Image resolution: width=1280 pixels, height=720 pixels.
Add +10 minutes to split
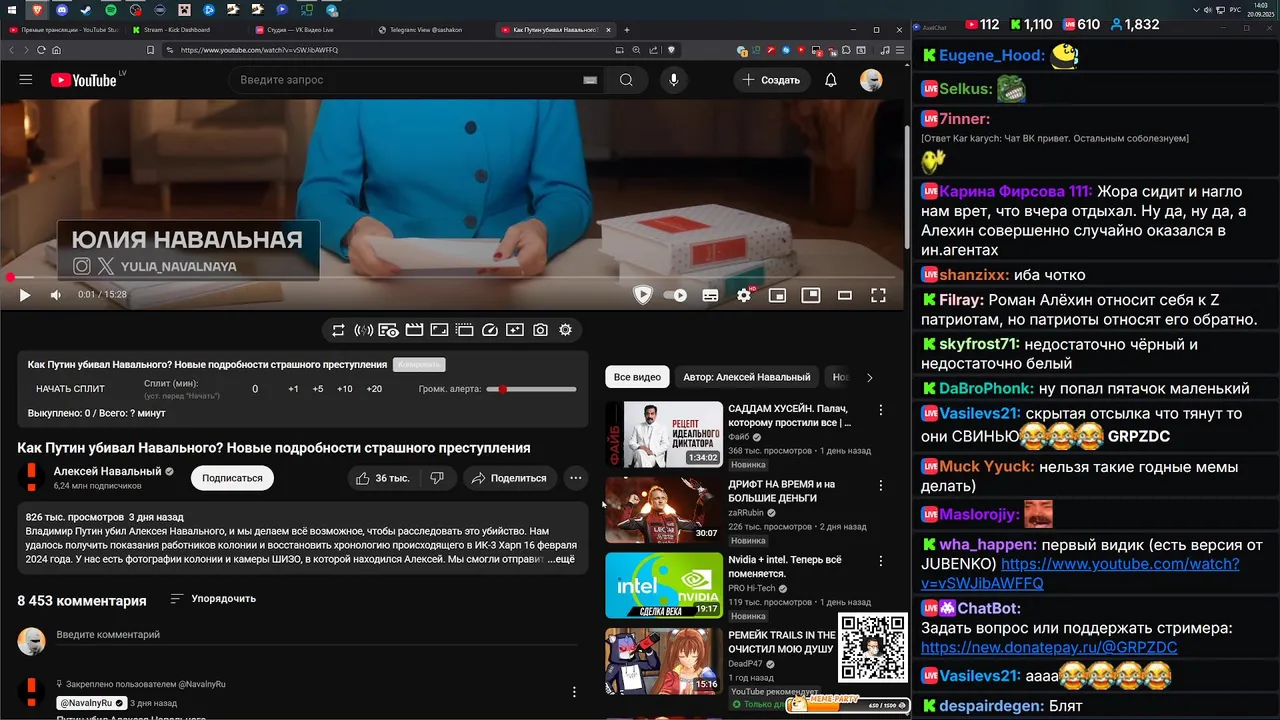(344, 389)
